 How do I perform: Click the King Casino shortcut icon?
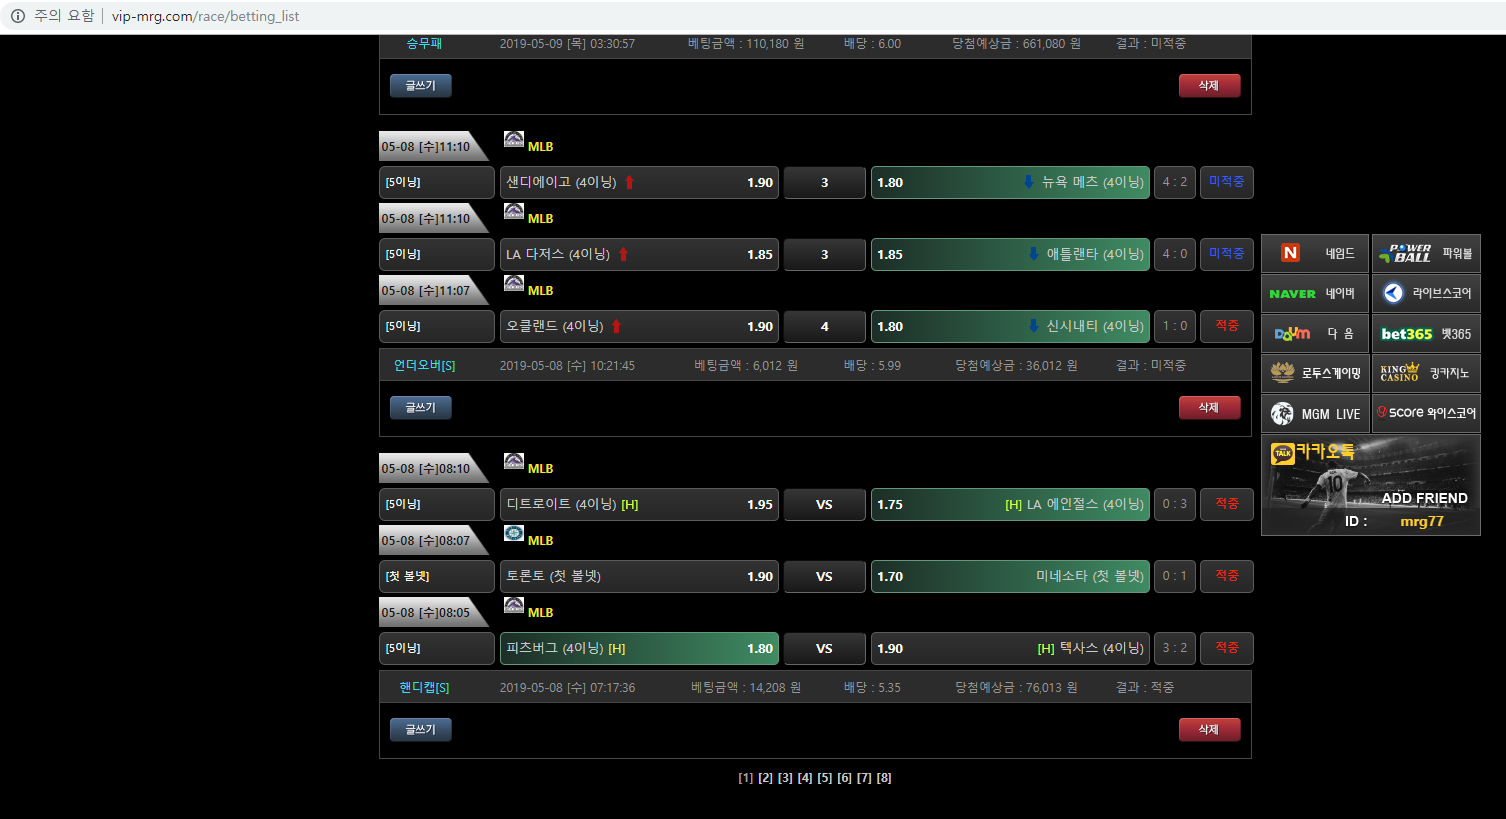tap(1425, 373)
